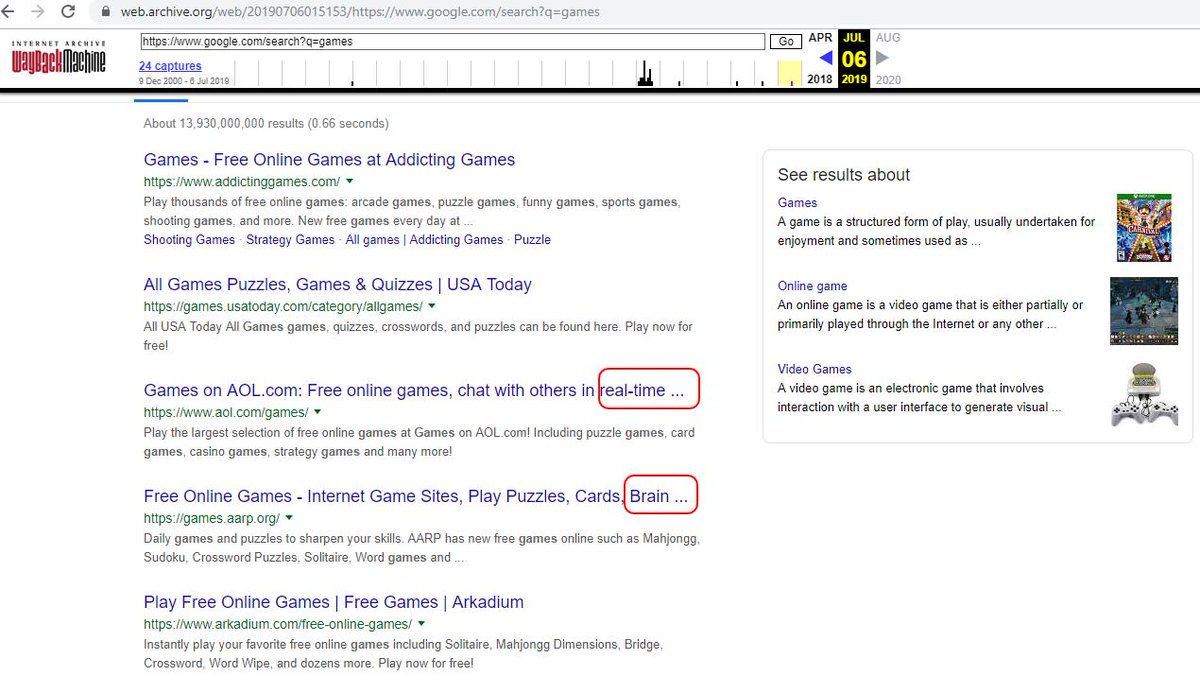
Task: Click the result count text About 13,930,000,000 results
Action: tap(266, 124)
